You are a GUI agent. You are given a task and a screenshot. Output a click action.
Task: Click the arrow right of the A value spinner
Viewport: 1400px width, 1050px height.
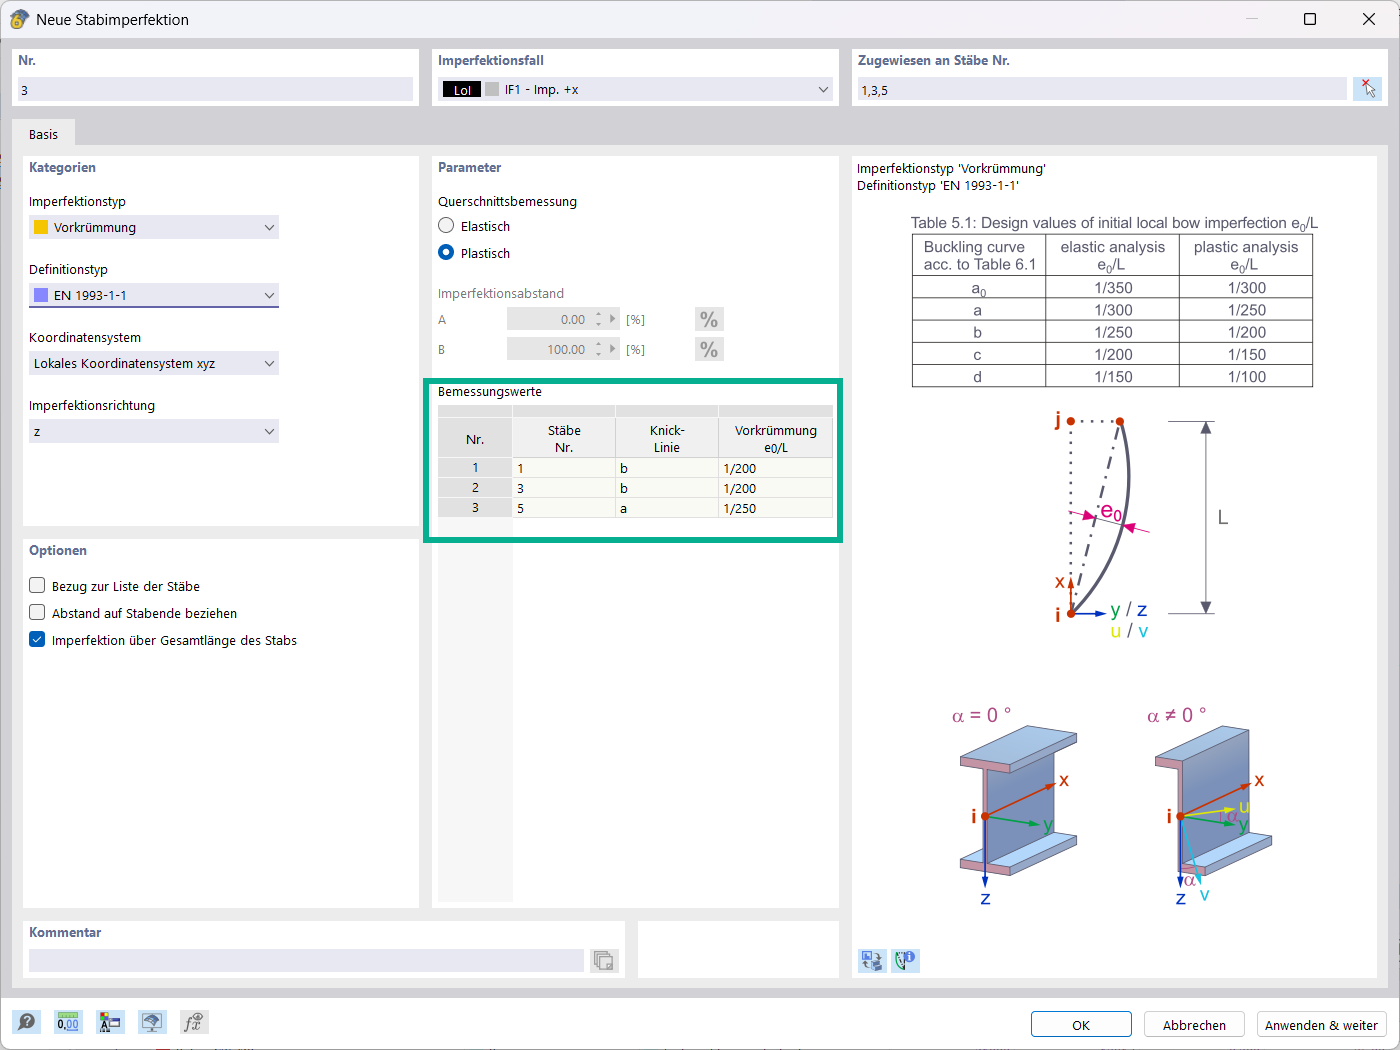[613, 319]
